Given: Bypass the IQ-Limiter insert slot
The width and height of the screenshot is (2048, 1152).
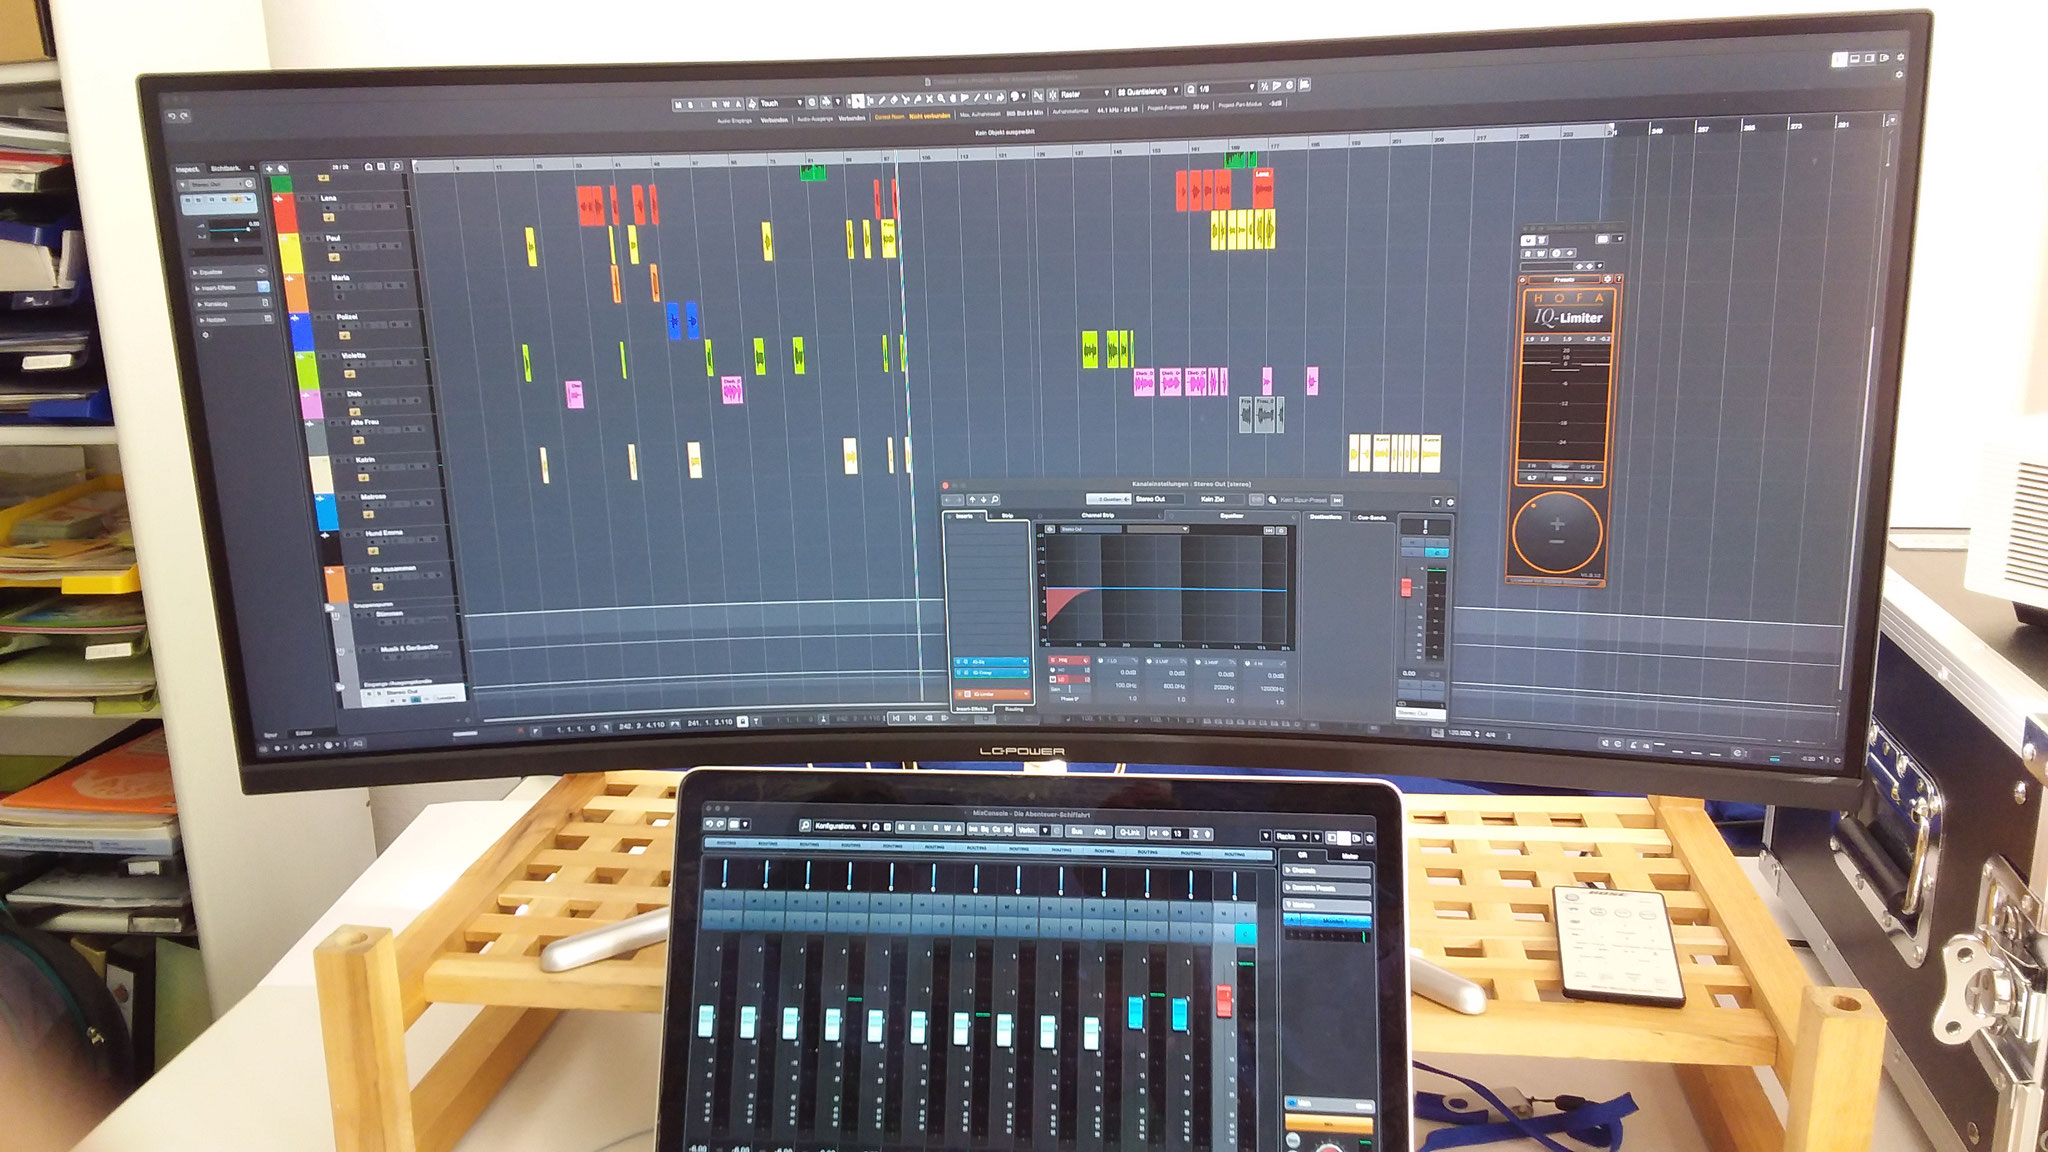Looking at the screenshot, I should tap(959, 694).
